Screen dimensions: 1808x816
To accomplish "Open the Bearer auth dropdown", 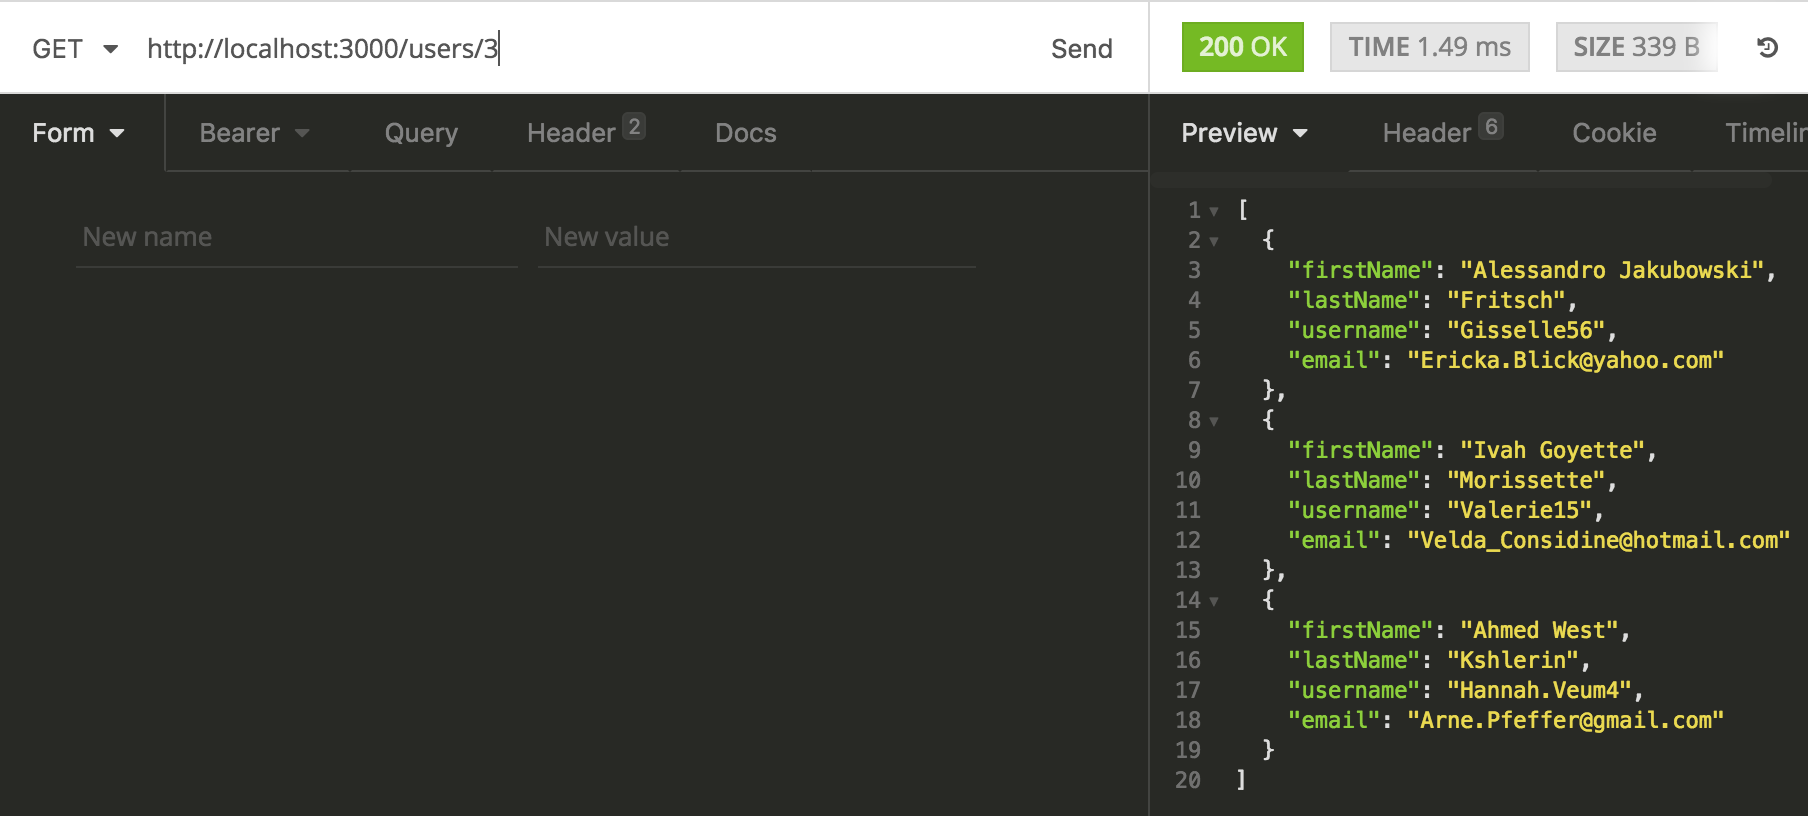I will coord(254,133).
